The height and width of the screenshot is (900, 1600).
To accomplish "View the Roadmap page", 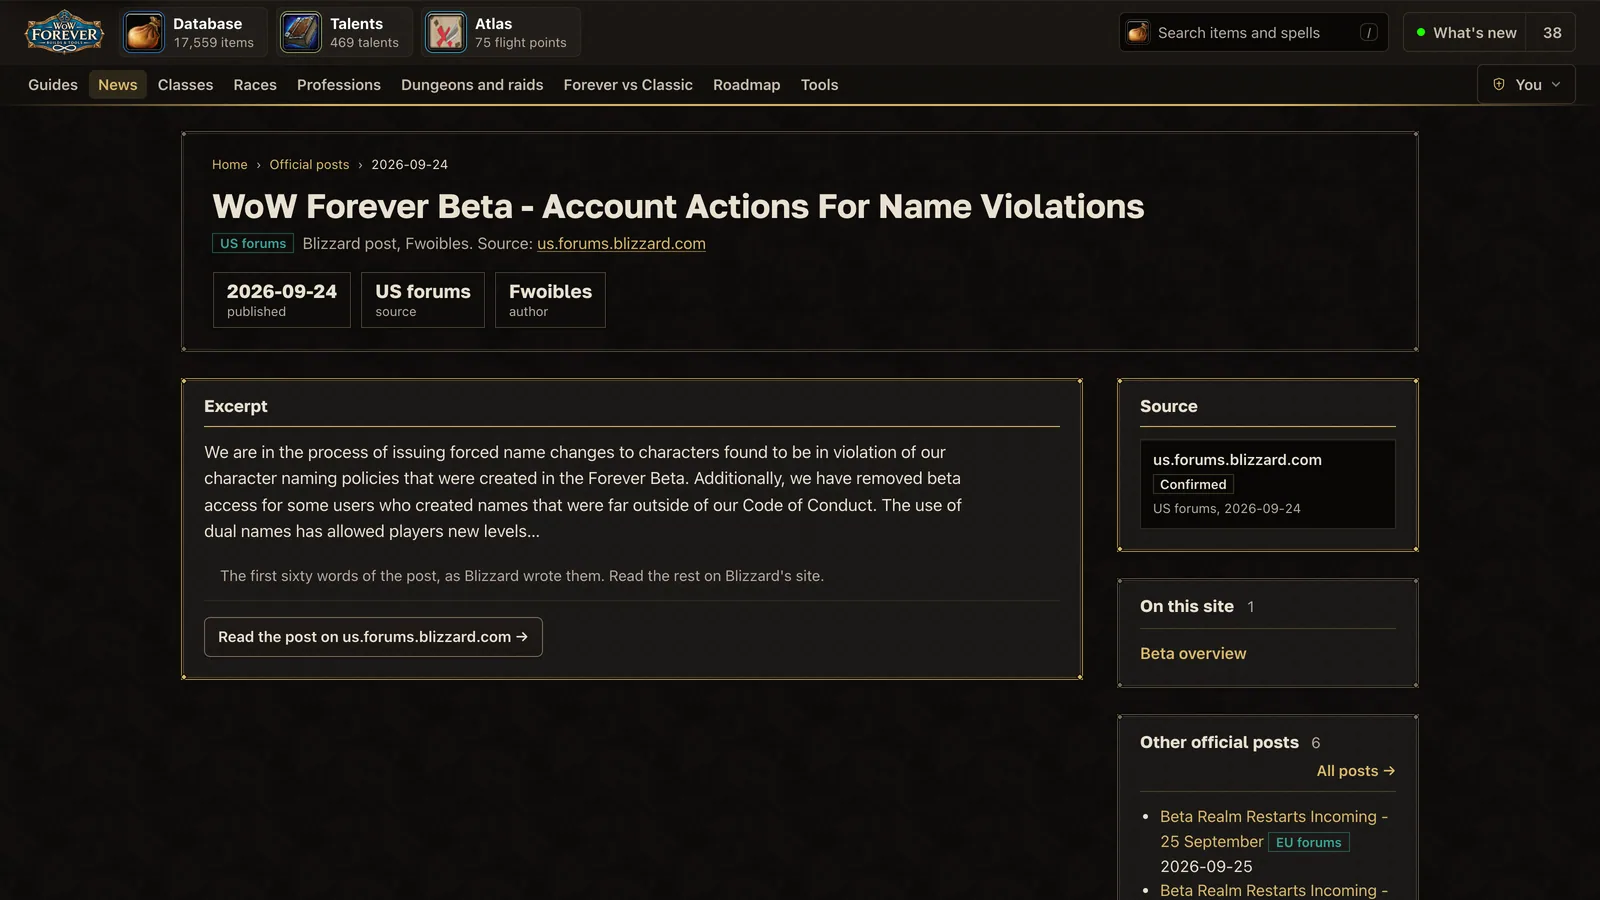I will [x=746, y=85].
